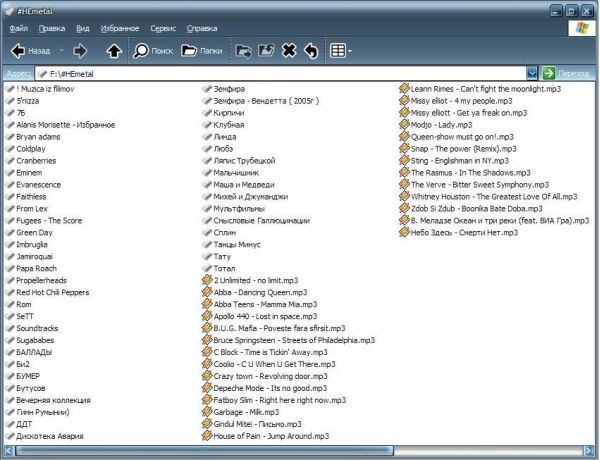The image size is (600, 460).
Task: Select the Red Hot Chili Peppers folder icon
Action: coord(10,292)
